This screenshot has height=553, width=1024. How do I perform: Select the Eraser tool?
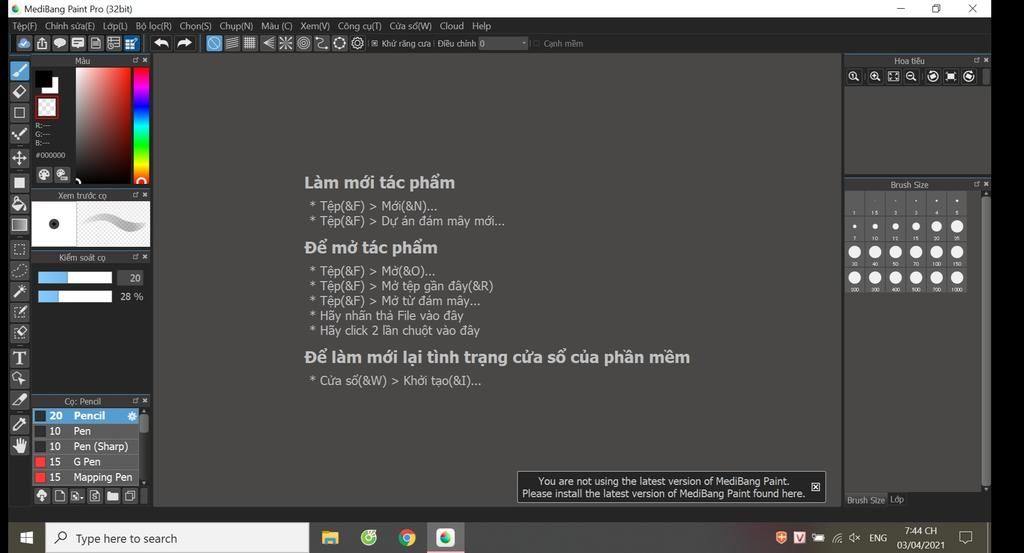click(20, 91)
